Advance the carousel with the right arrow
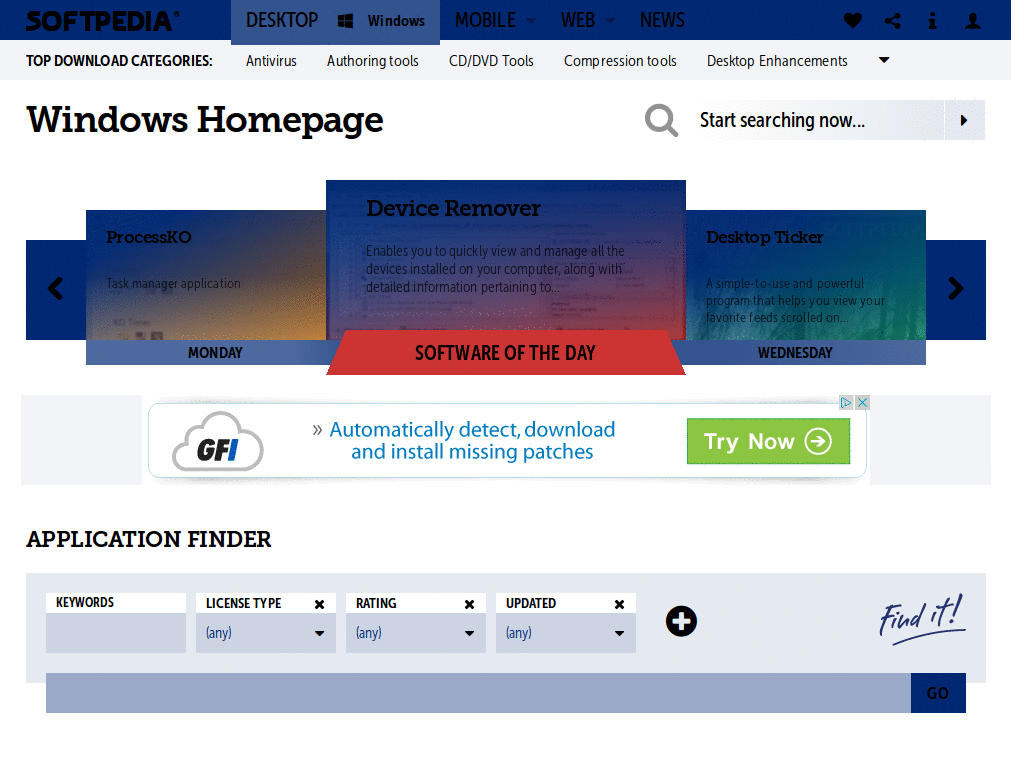This screenshot has width=1024, height=768. click(x=956, y=288)
